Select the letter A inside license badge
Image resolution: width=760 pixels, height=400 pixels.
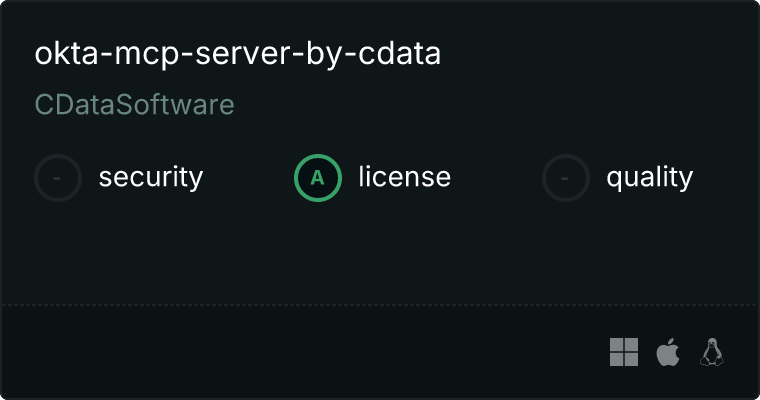318,178
